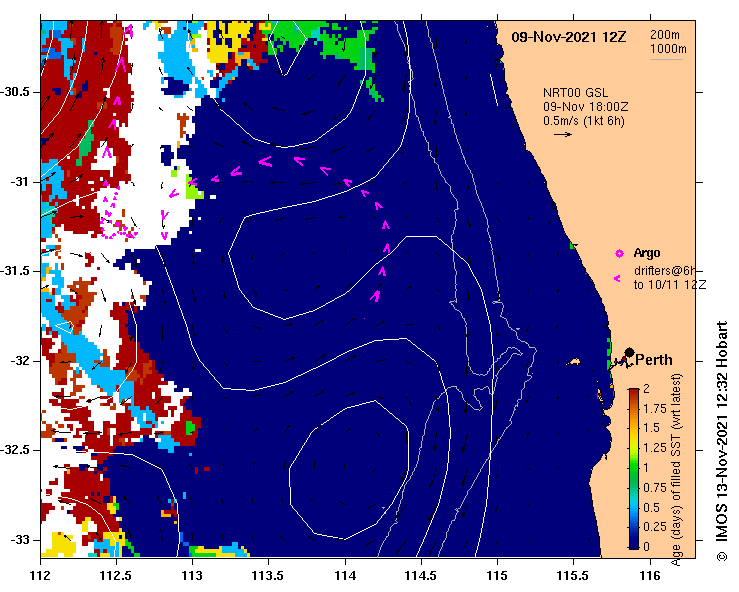Click the '09-Nov 18:00Z' text
The image size is (739, 592).
click(585, 107)
